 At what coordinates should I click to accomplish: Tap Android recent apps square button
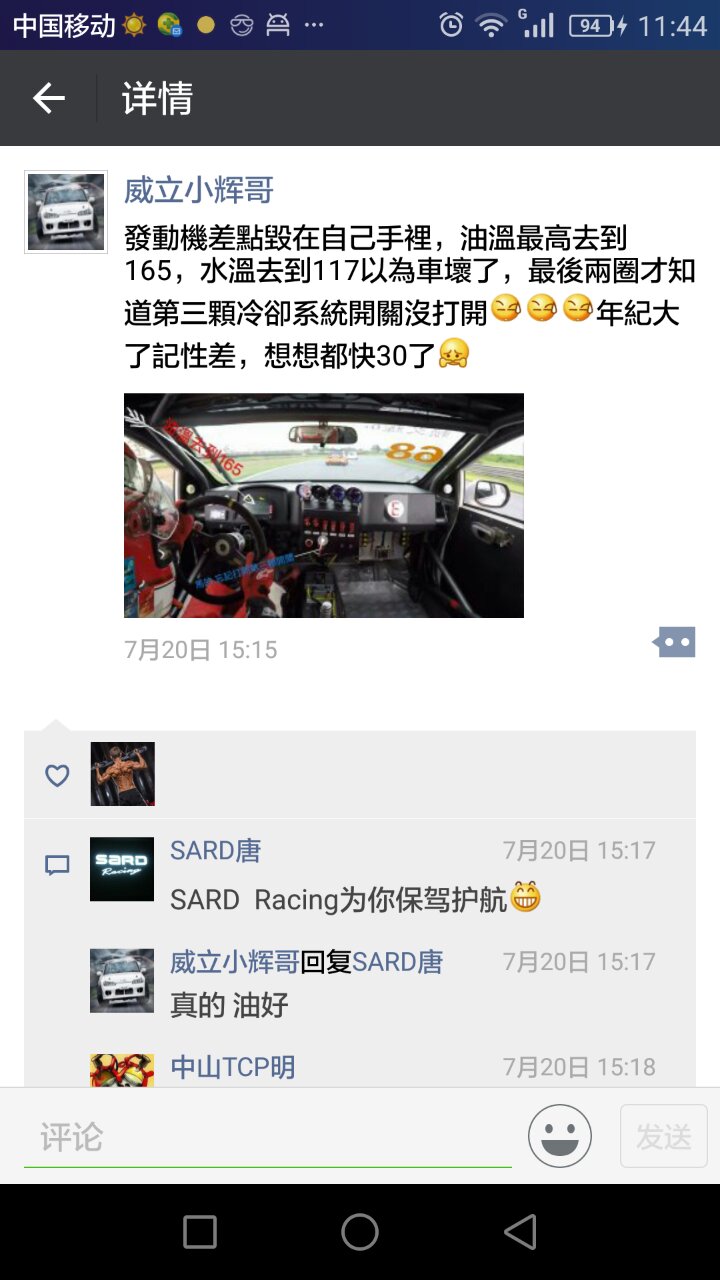pos(200,1232)
